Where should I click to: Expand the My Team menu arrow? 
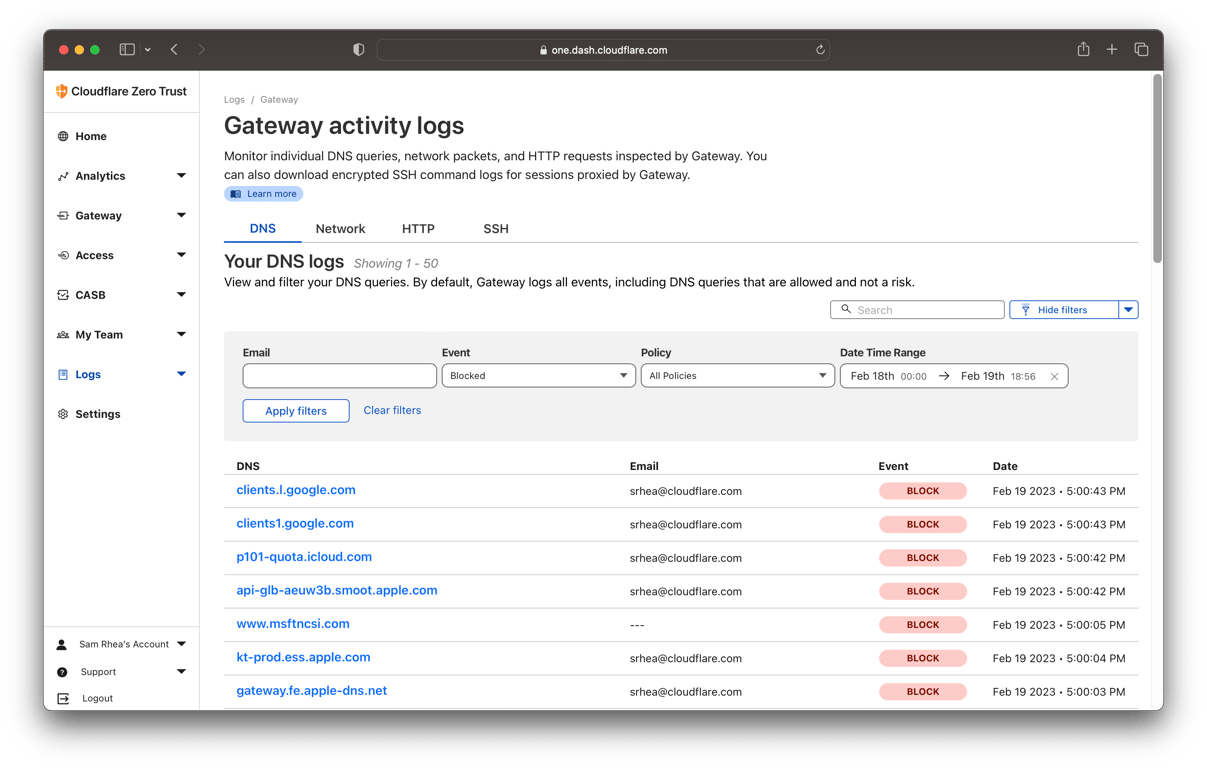(181, 335)
